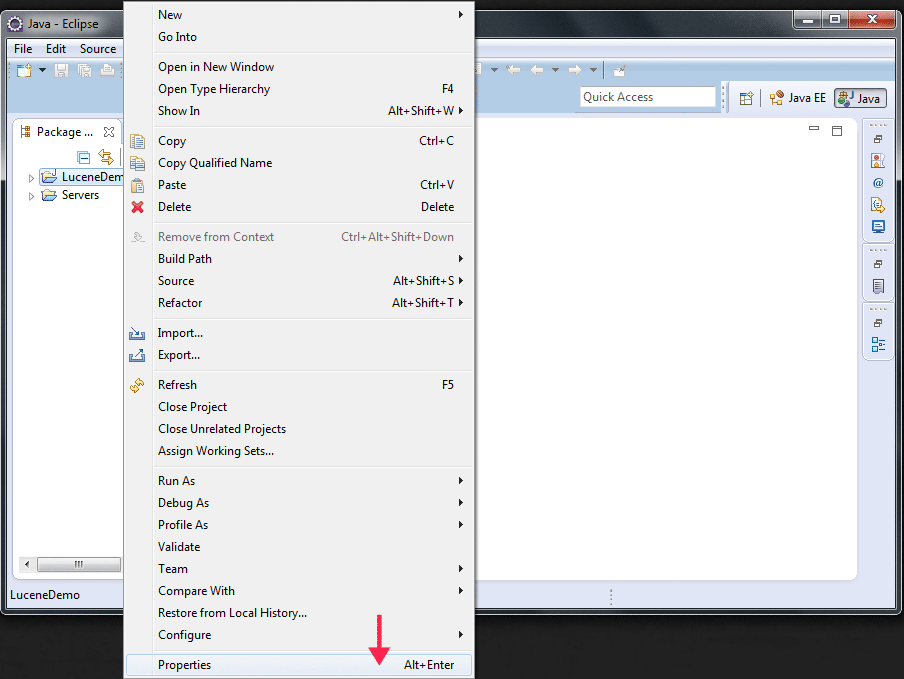
Task: Click the Last Edit Location arrow icon
Action: tap(513, 70)
